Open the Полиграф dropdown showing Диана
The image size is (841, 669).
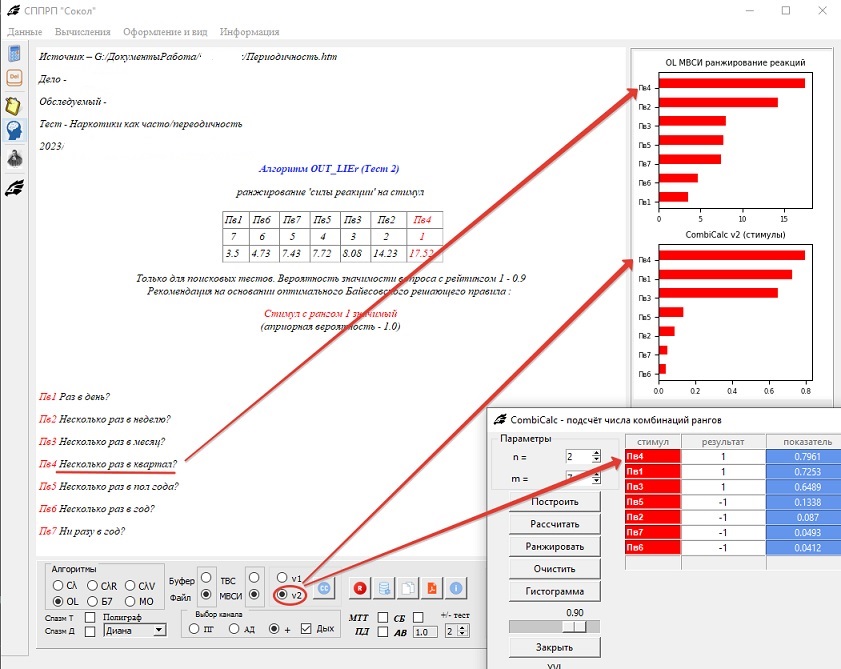(x=135, y=630)
